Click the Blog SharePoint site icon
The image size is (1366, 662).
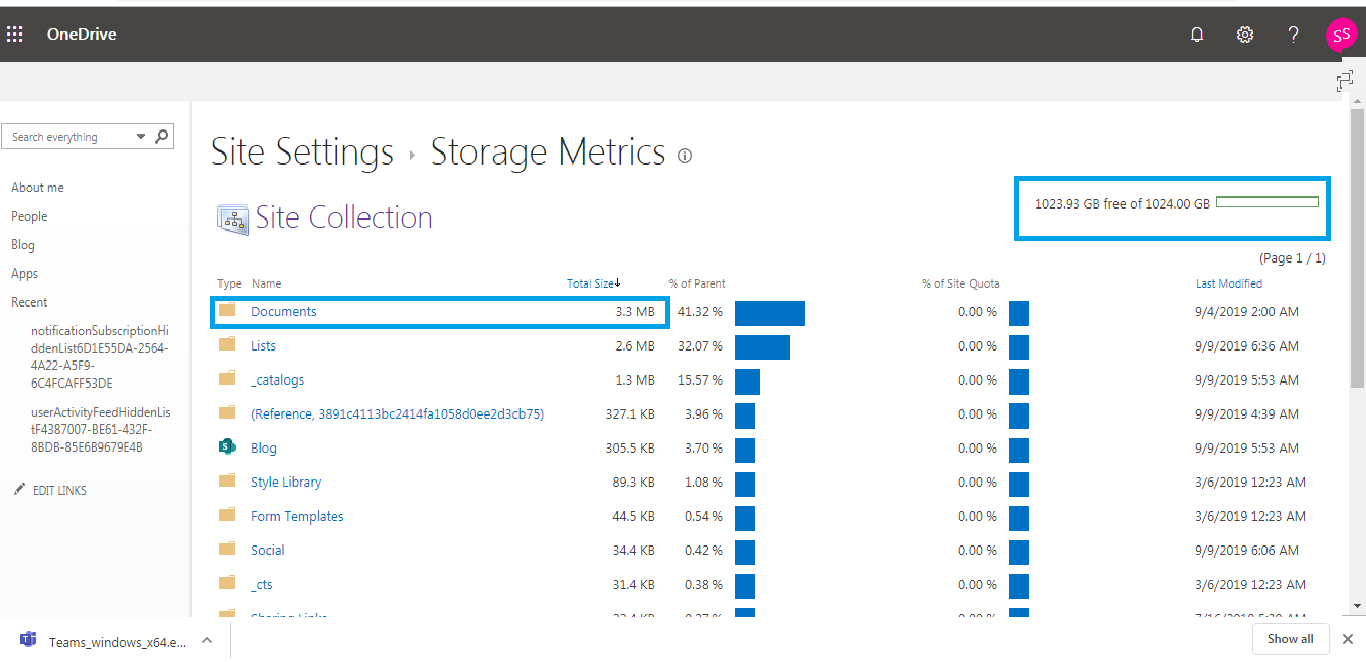tap(228, 447)
